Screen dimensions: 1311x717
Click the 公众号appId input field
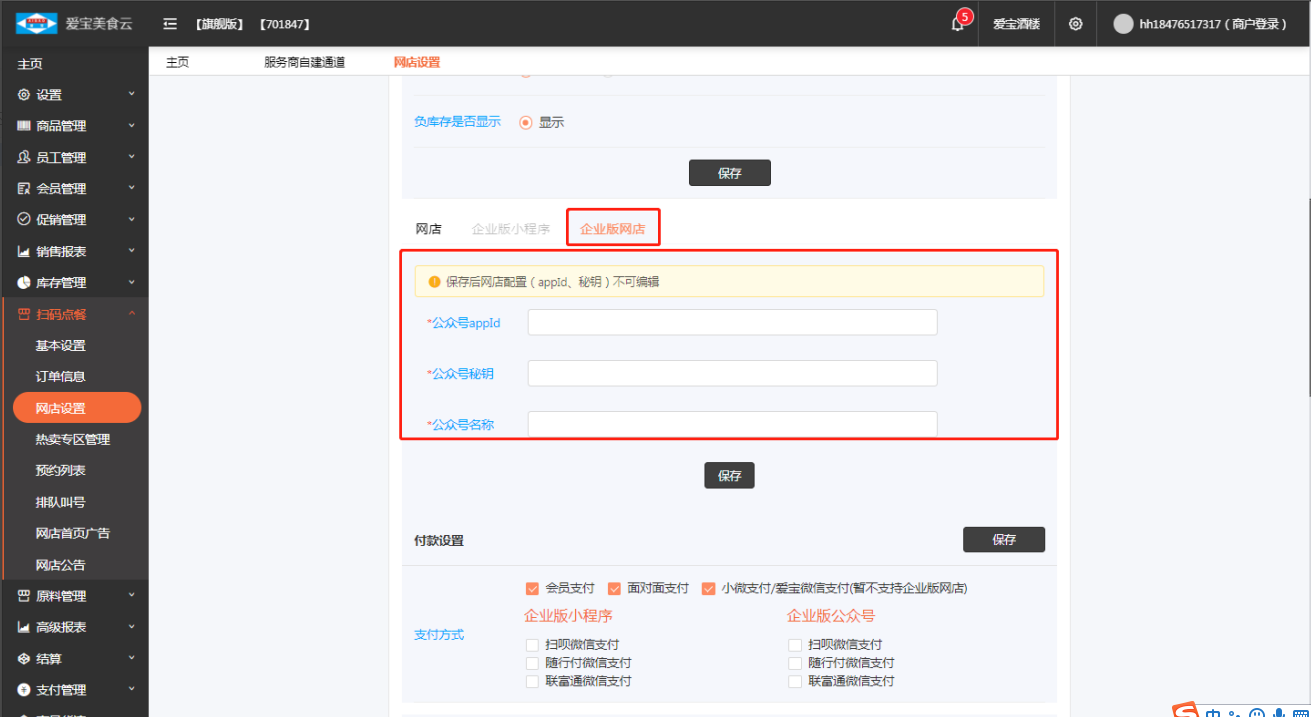click(x=732, y=322)
